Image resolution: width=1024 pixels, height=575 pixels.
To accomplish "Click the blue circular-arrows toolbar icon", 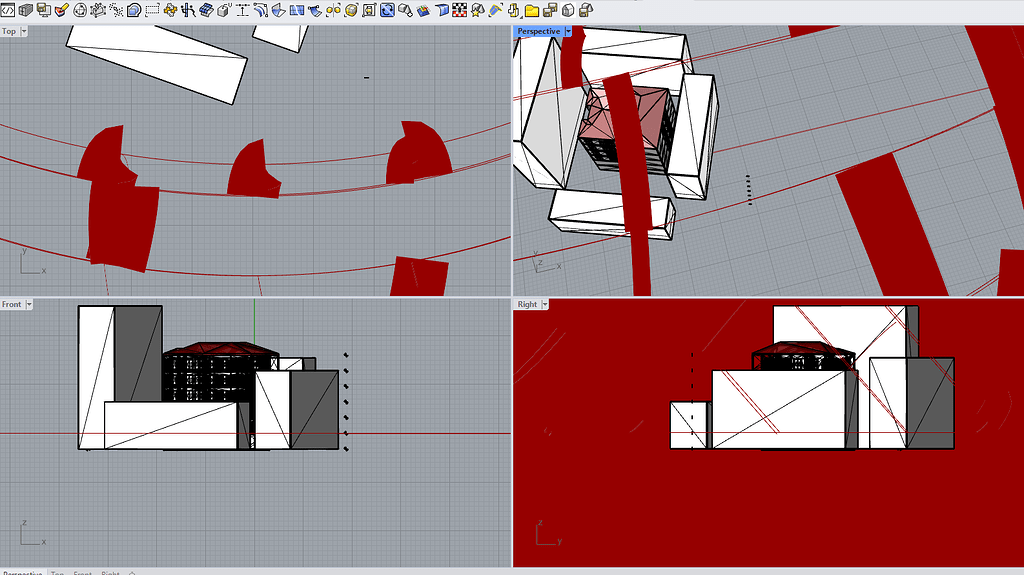I will pyautogui.click(x=386, y=10).
